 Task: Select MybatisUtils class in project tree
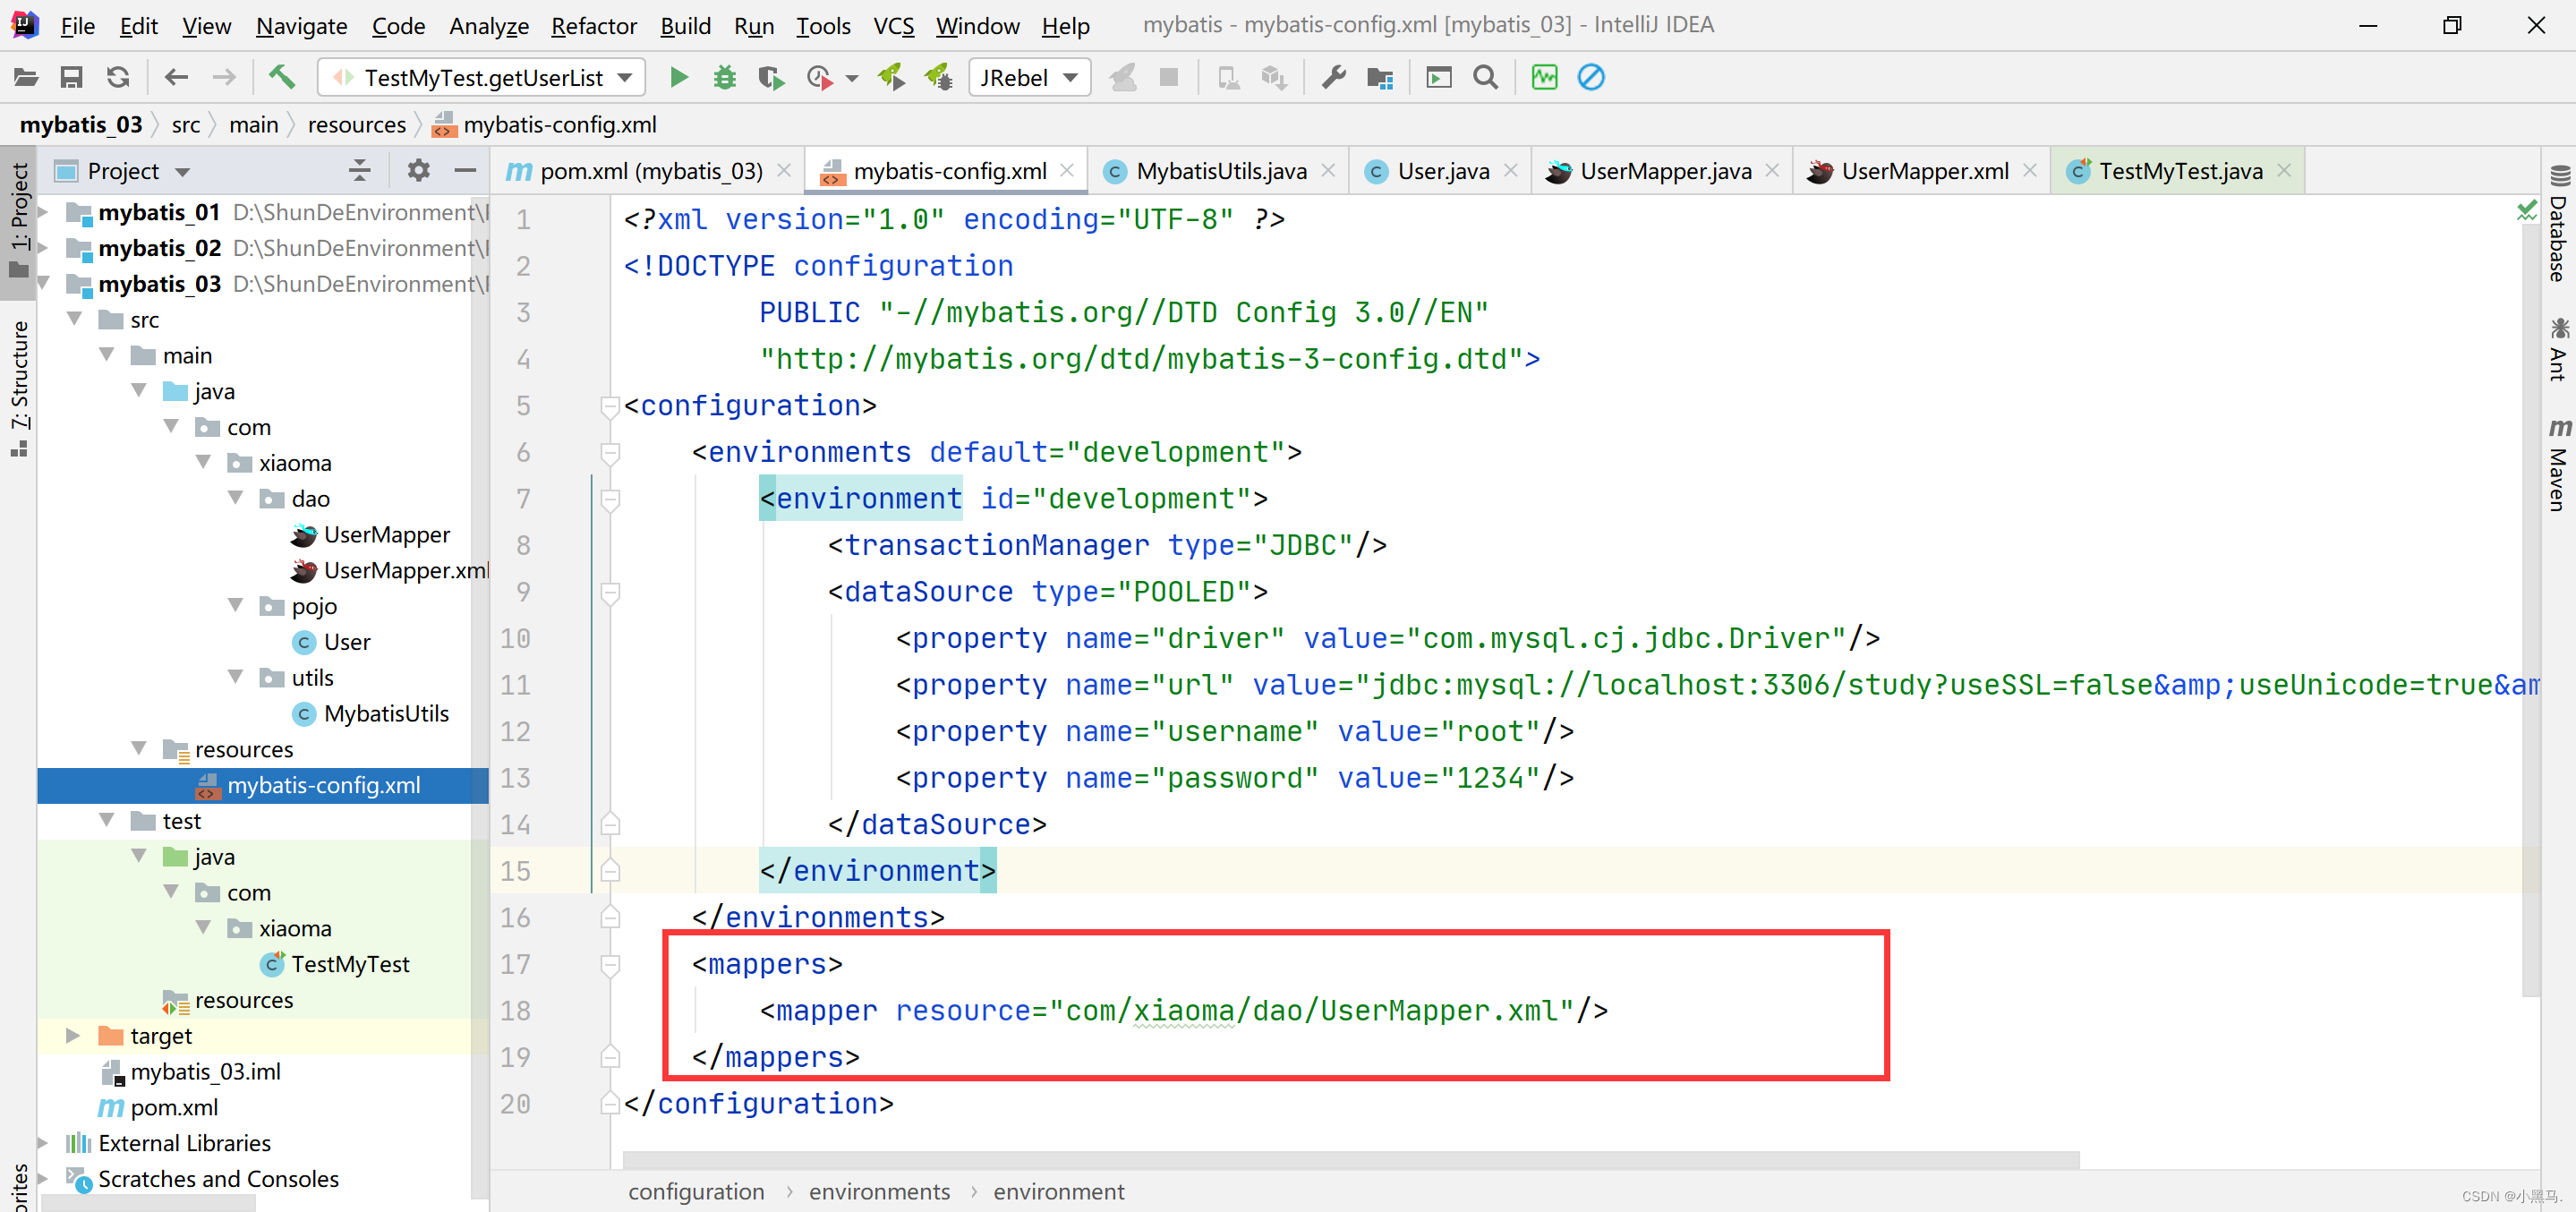click(386, 713)
